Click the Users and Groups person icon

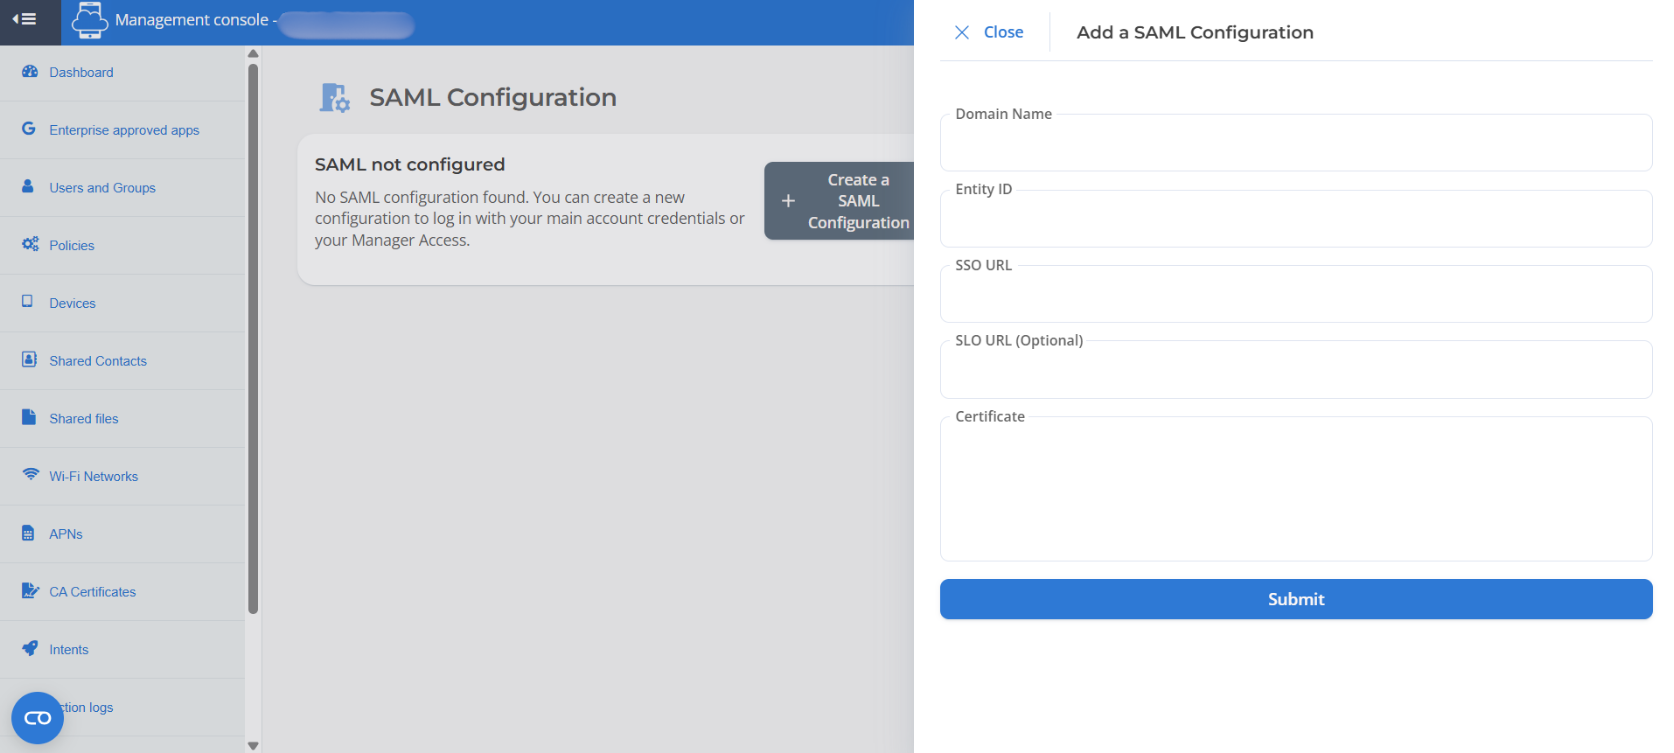coord(28,187)
